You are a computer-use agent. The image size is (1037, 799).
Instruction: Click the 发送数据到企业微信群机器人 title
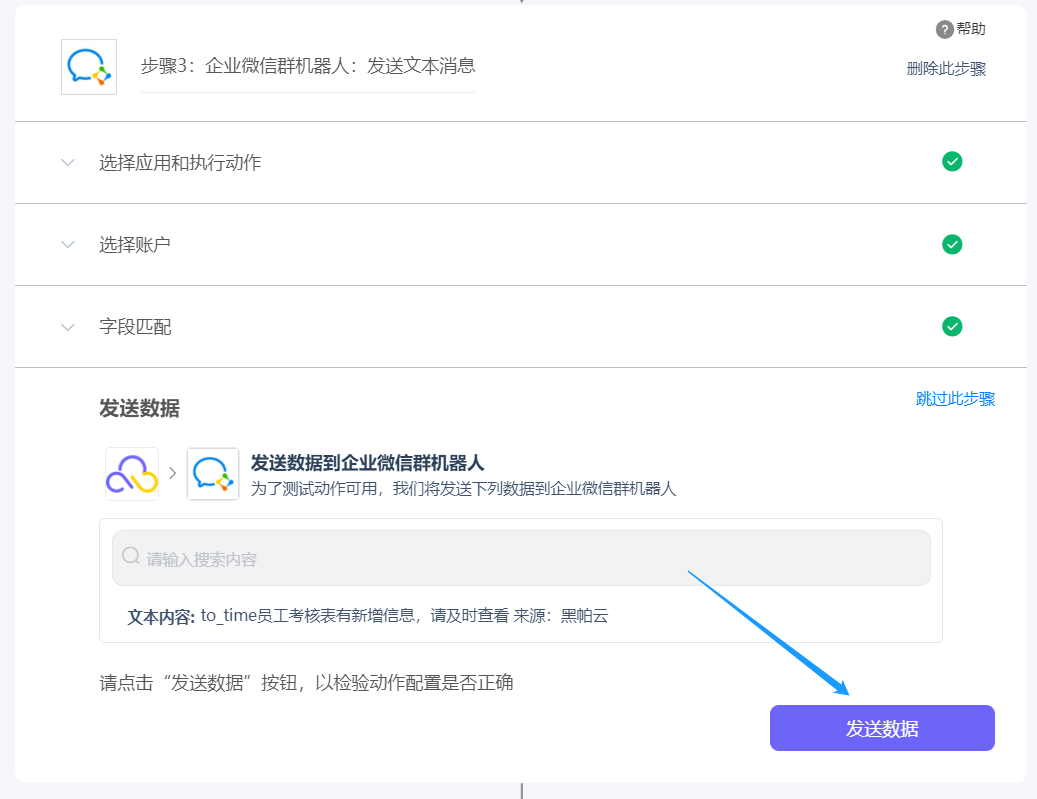tap(368, 463)
